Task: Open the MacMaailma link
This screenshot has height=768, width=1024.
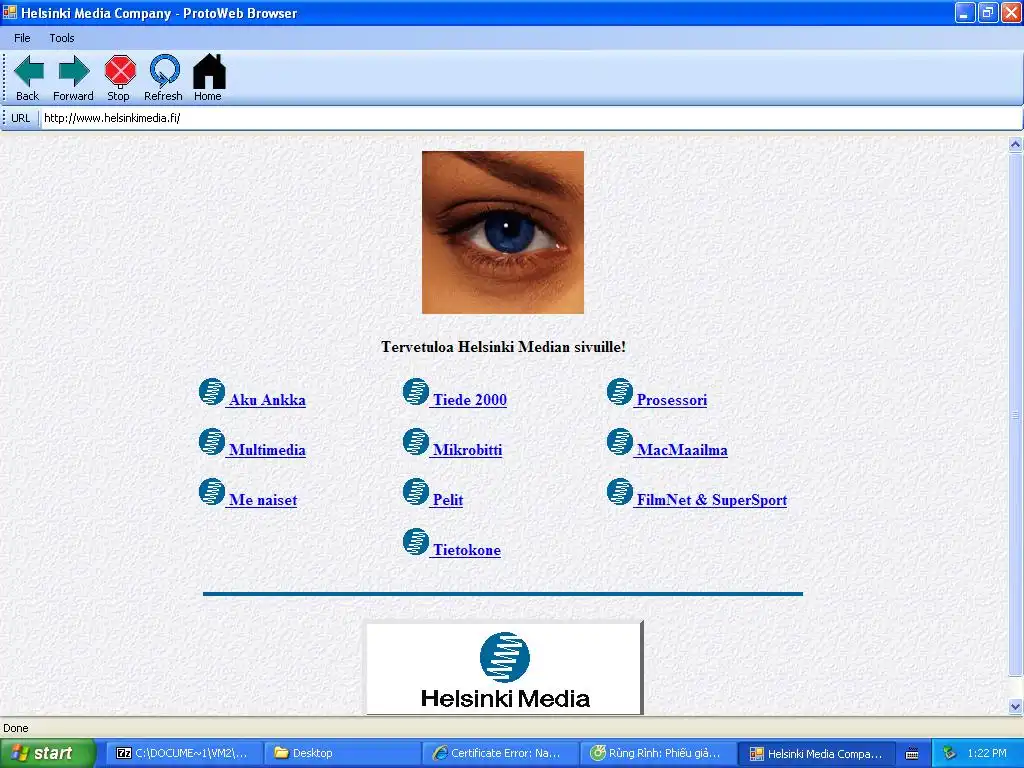Action: [682, 450]
